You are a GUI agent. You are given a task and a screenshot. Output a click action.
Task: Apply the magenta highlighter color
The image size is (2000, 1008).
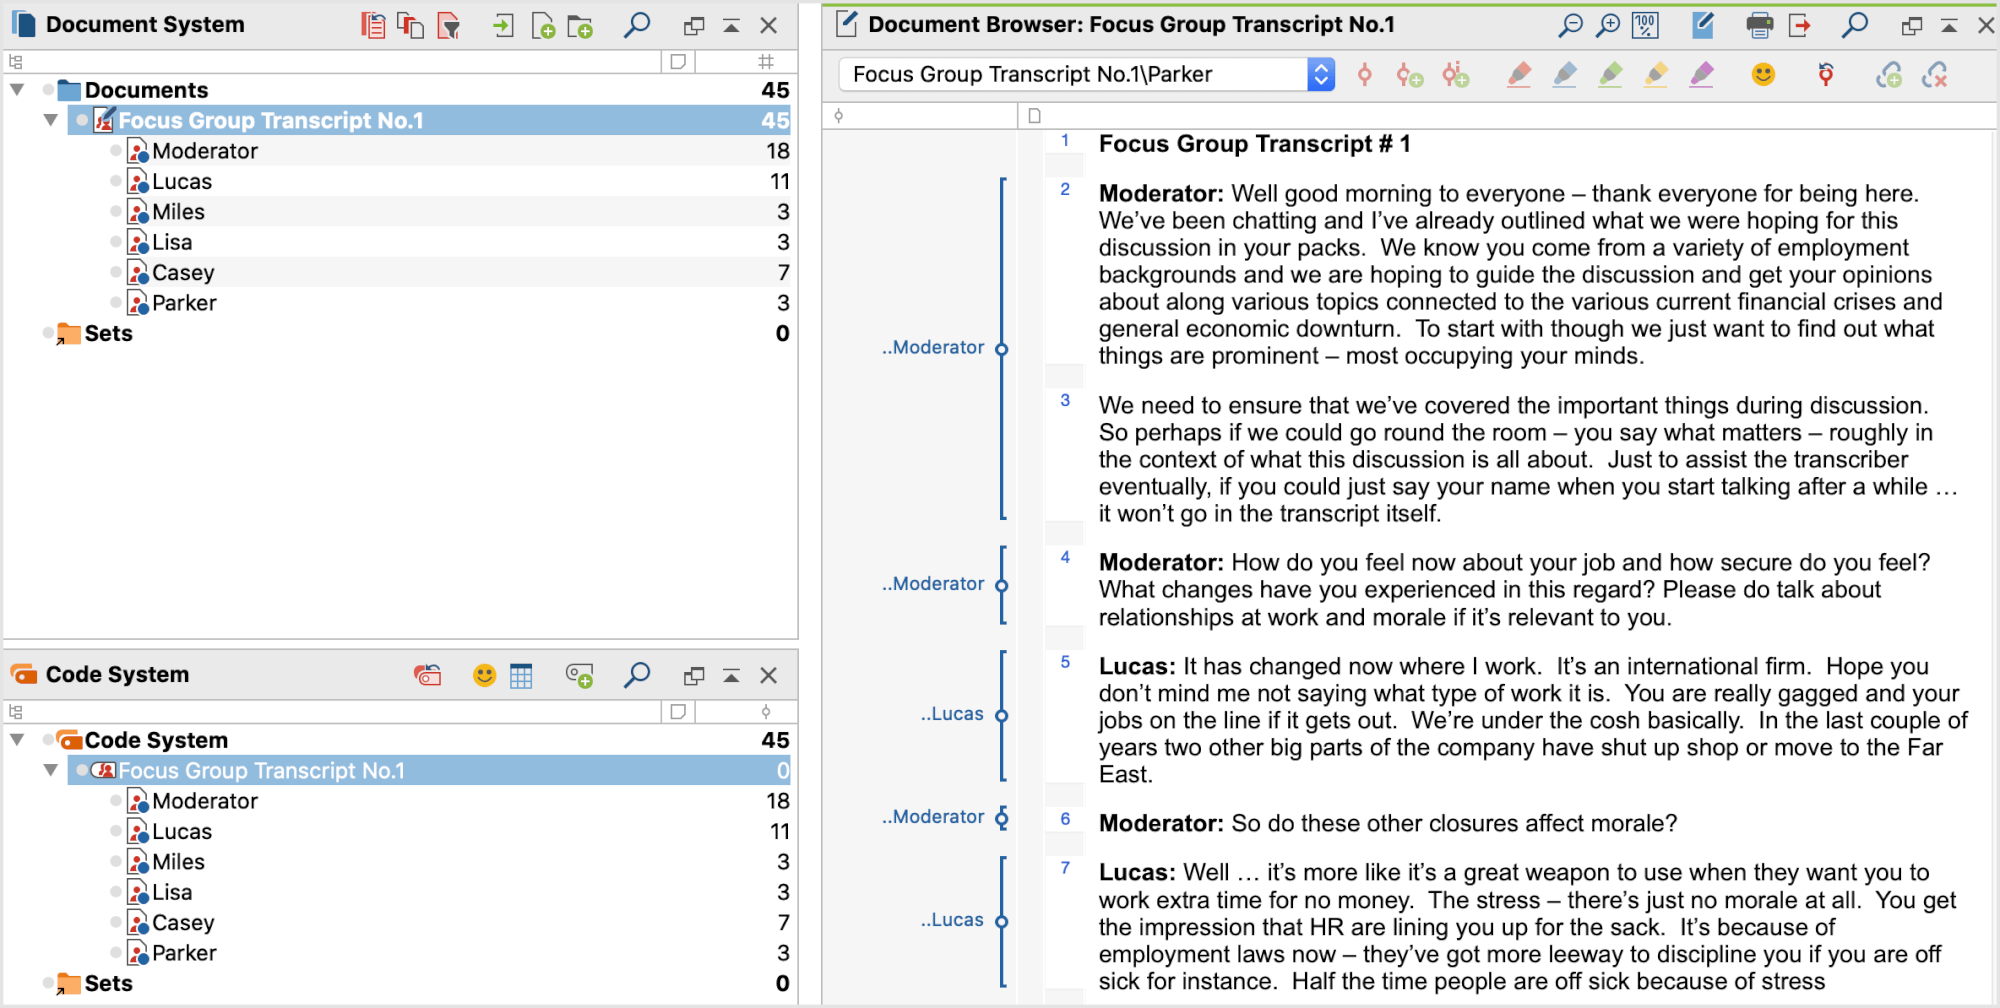tap(1702, 74)
